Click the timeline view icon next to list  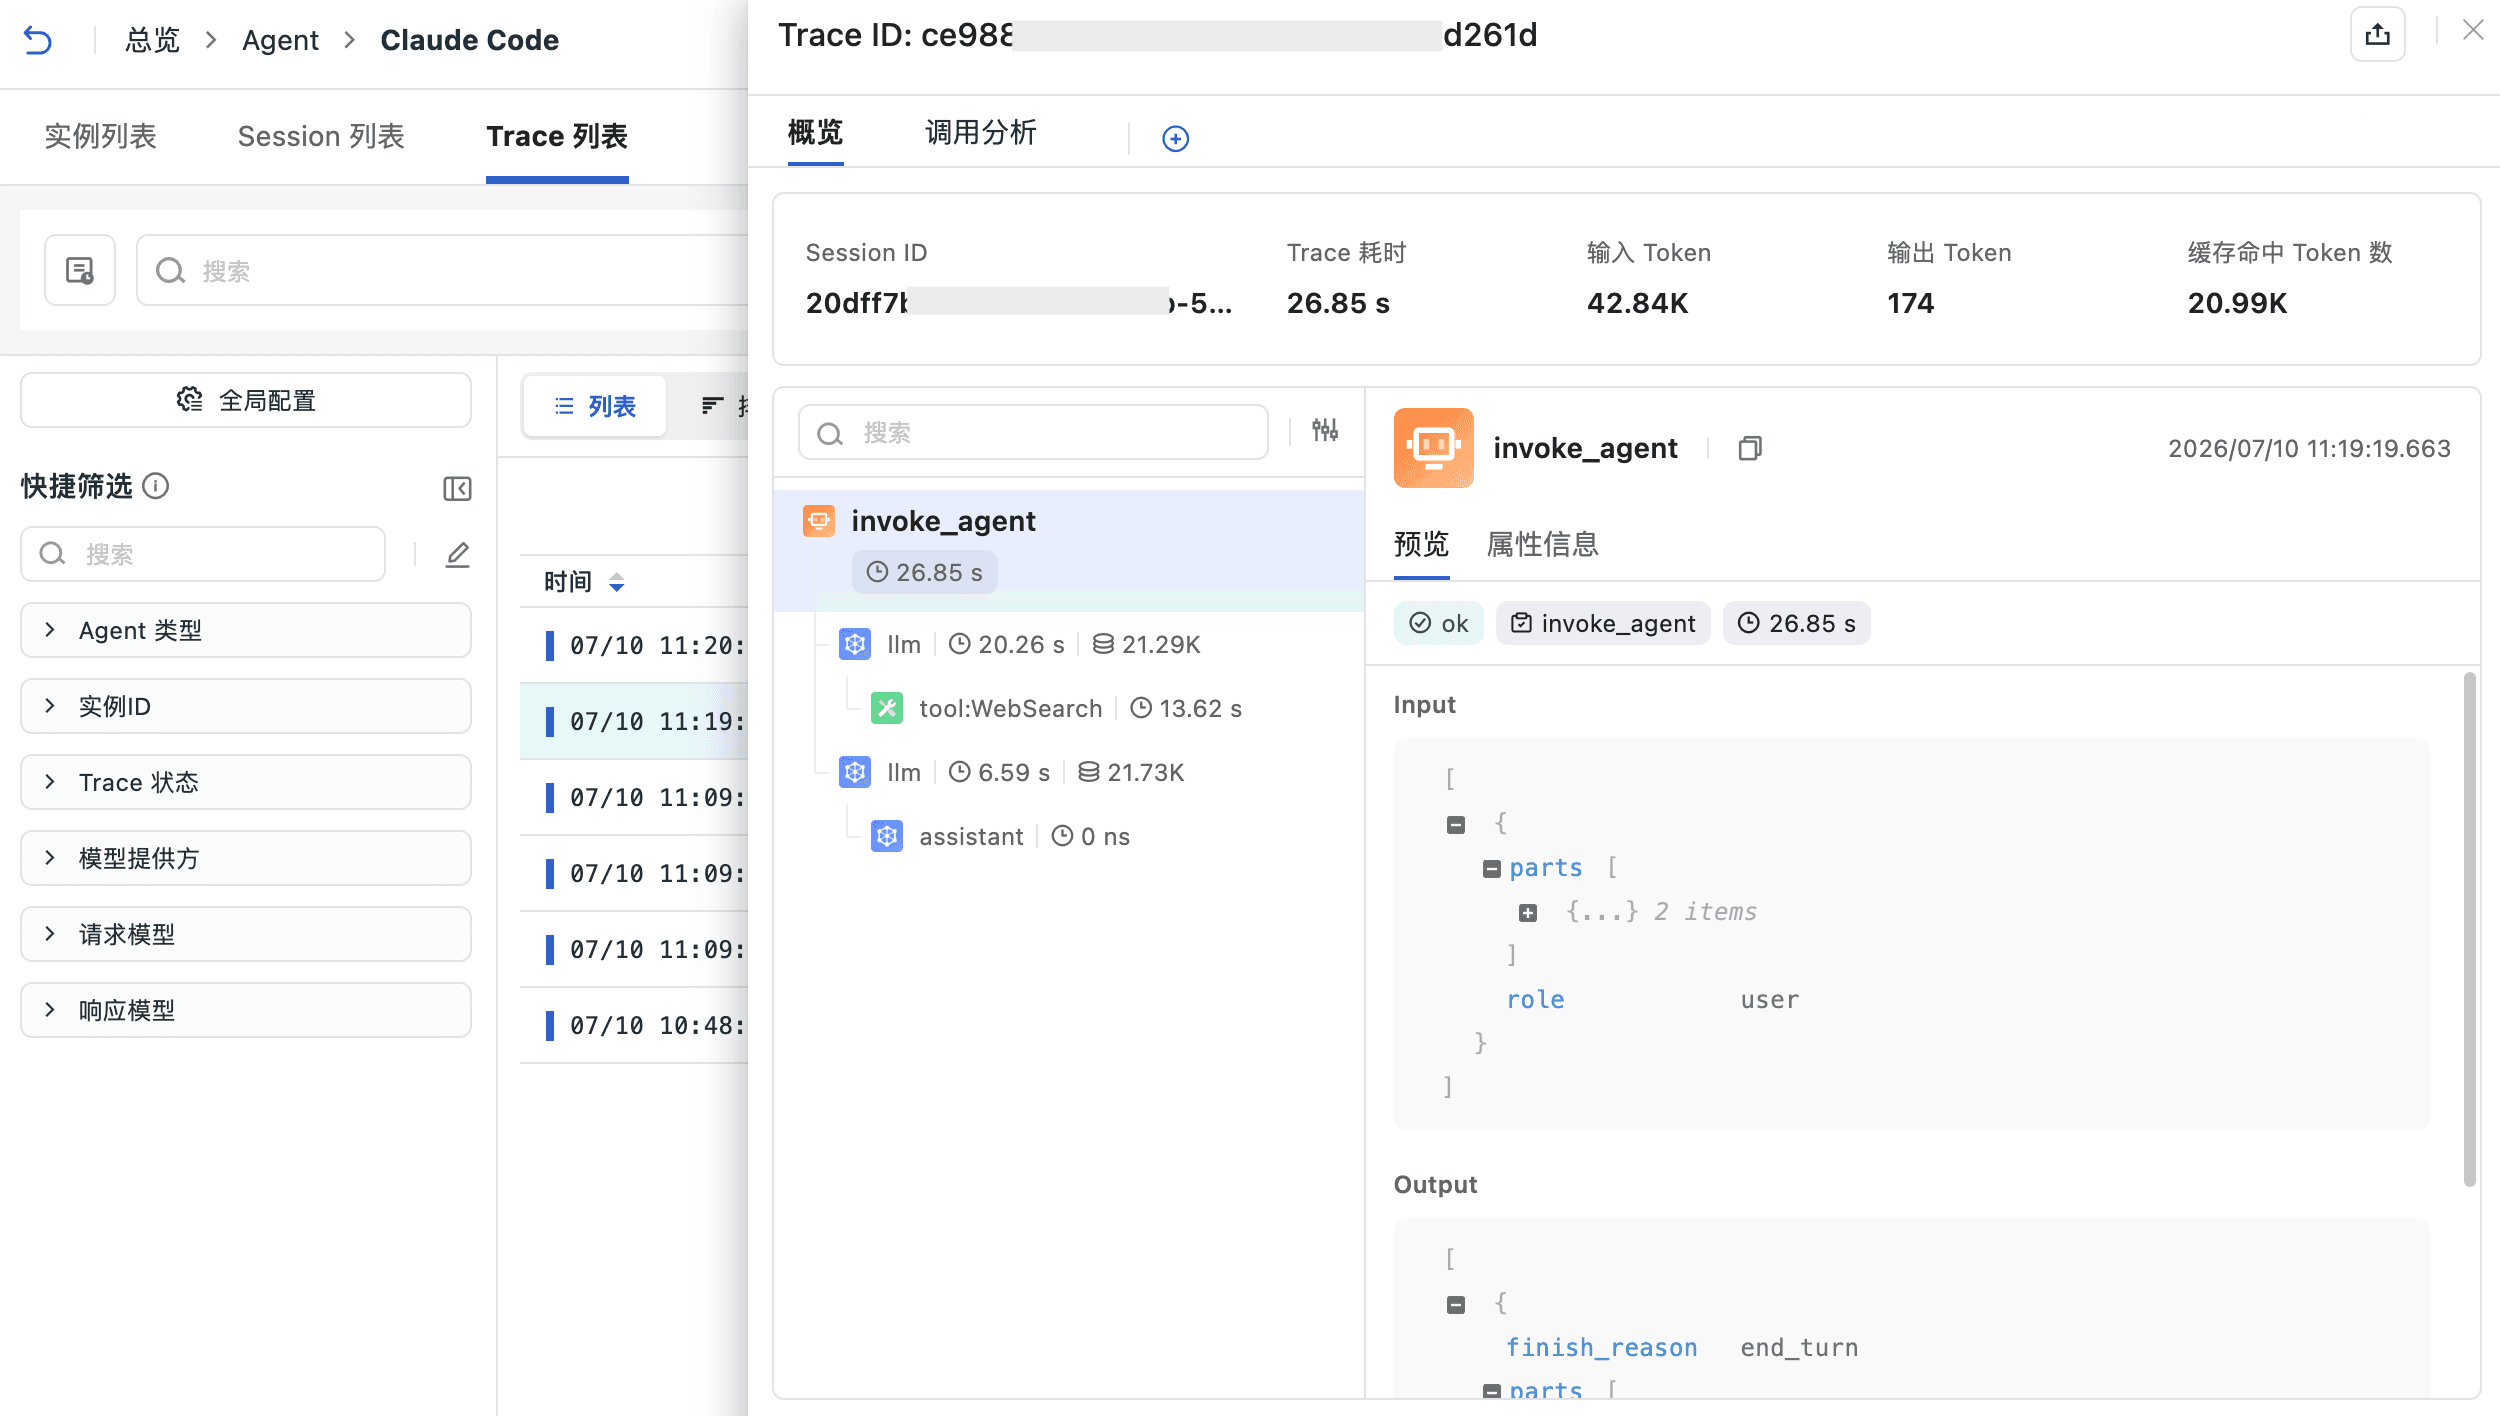pos(712,405)
